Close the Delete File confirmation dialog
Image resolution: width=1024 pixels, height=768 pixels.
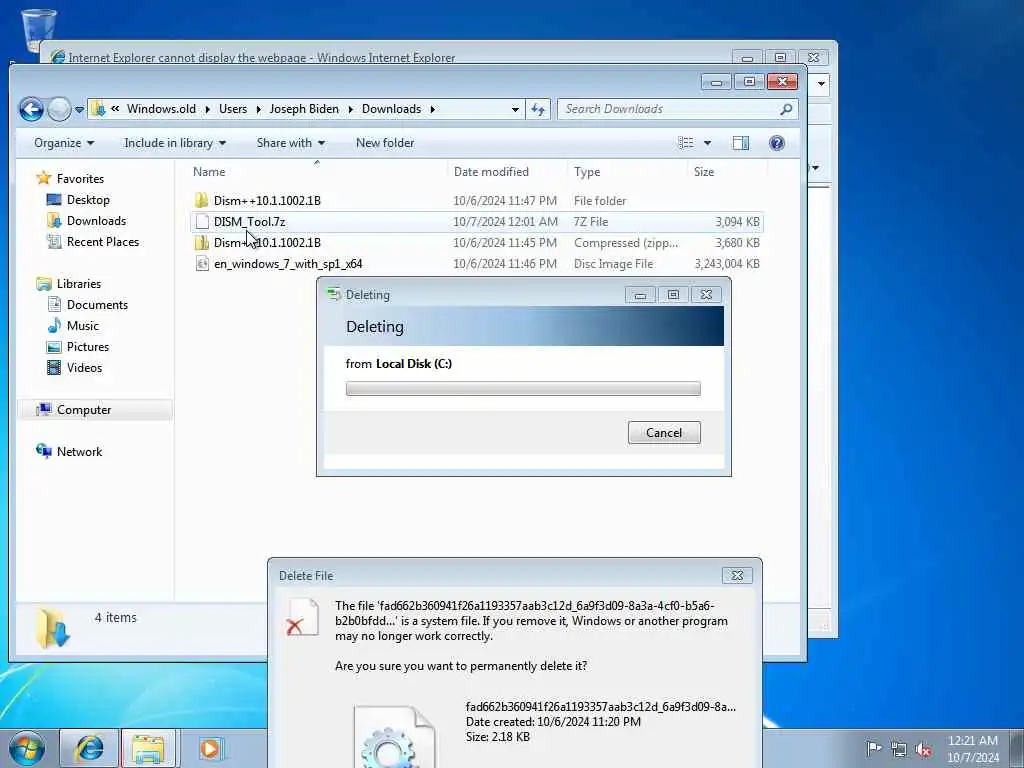737,575
